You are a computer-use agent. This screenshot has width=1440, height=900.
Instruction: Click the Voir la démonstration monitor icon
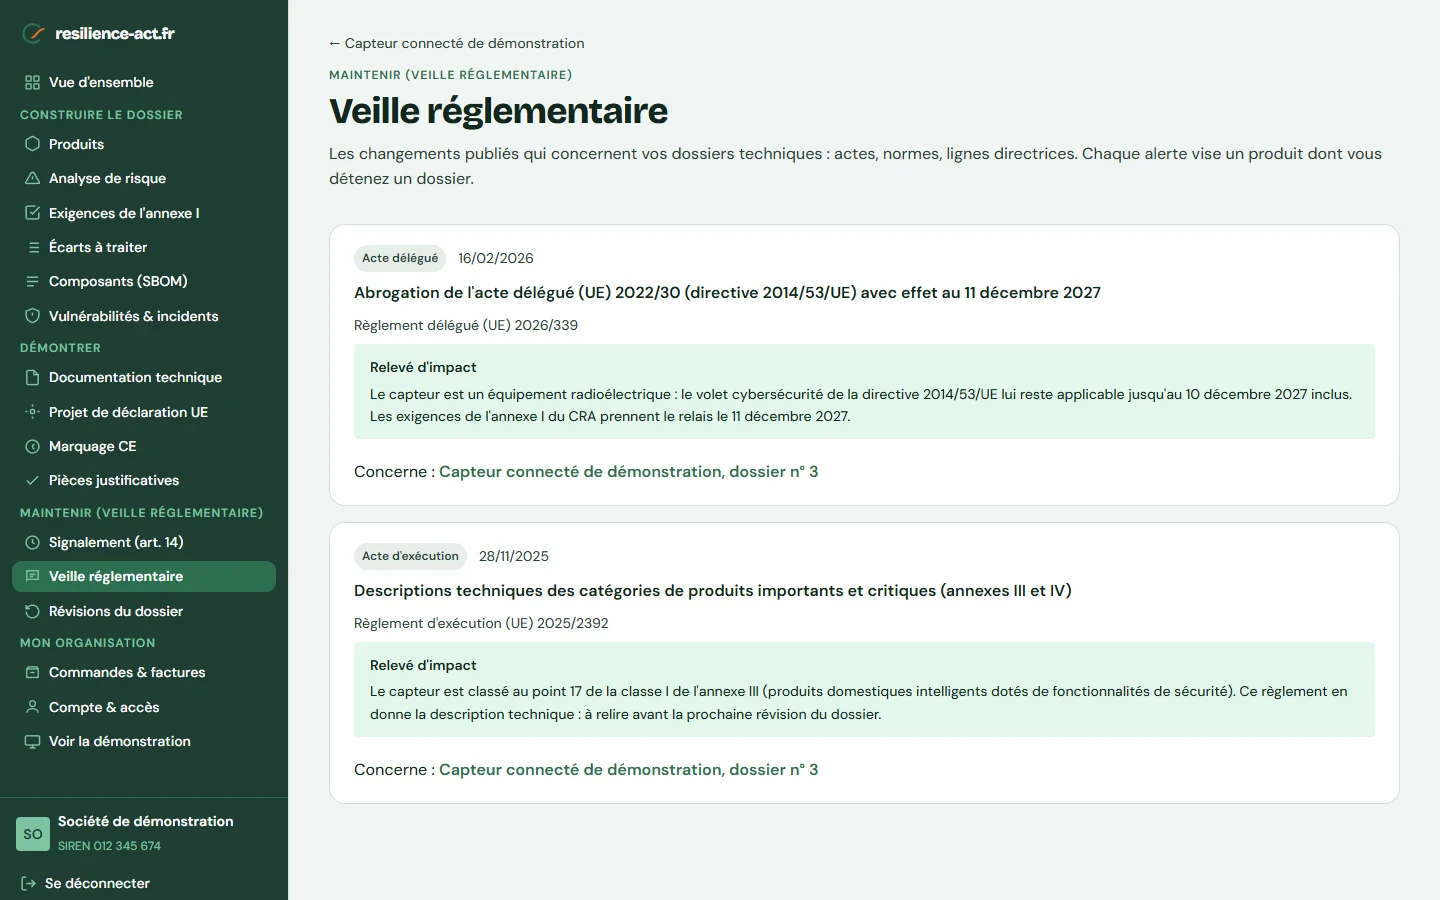[x=32, y=741]
